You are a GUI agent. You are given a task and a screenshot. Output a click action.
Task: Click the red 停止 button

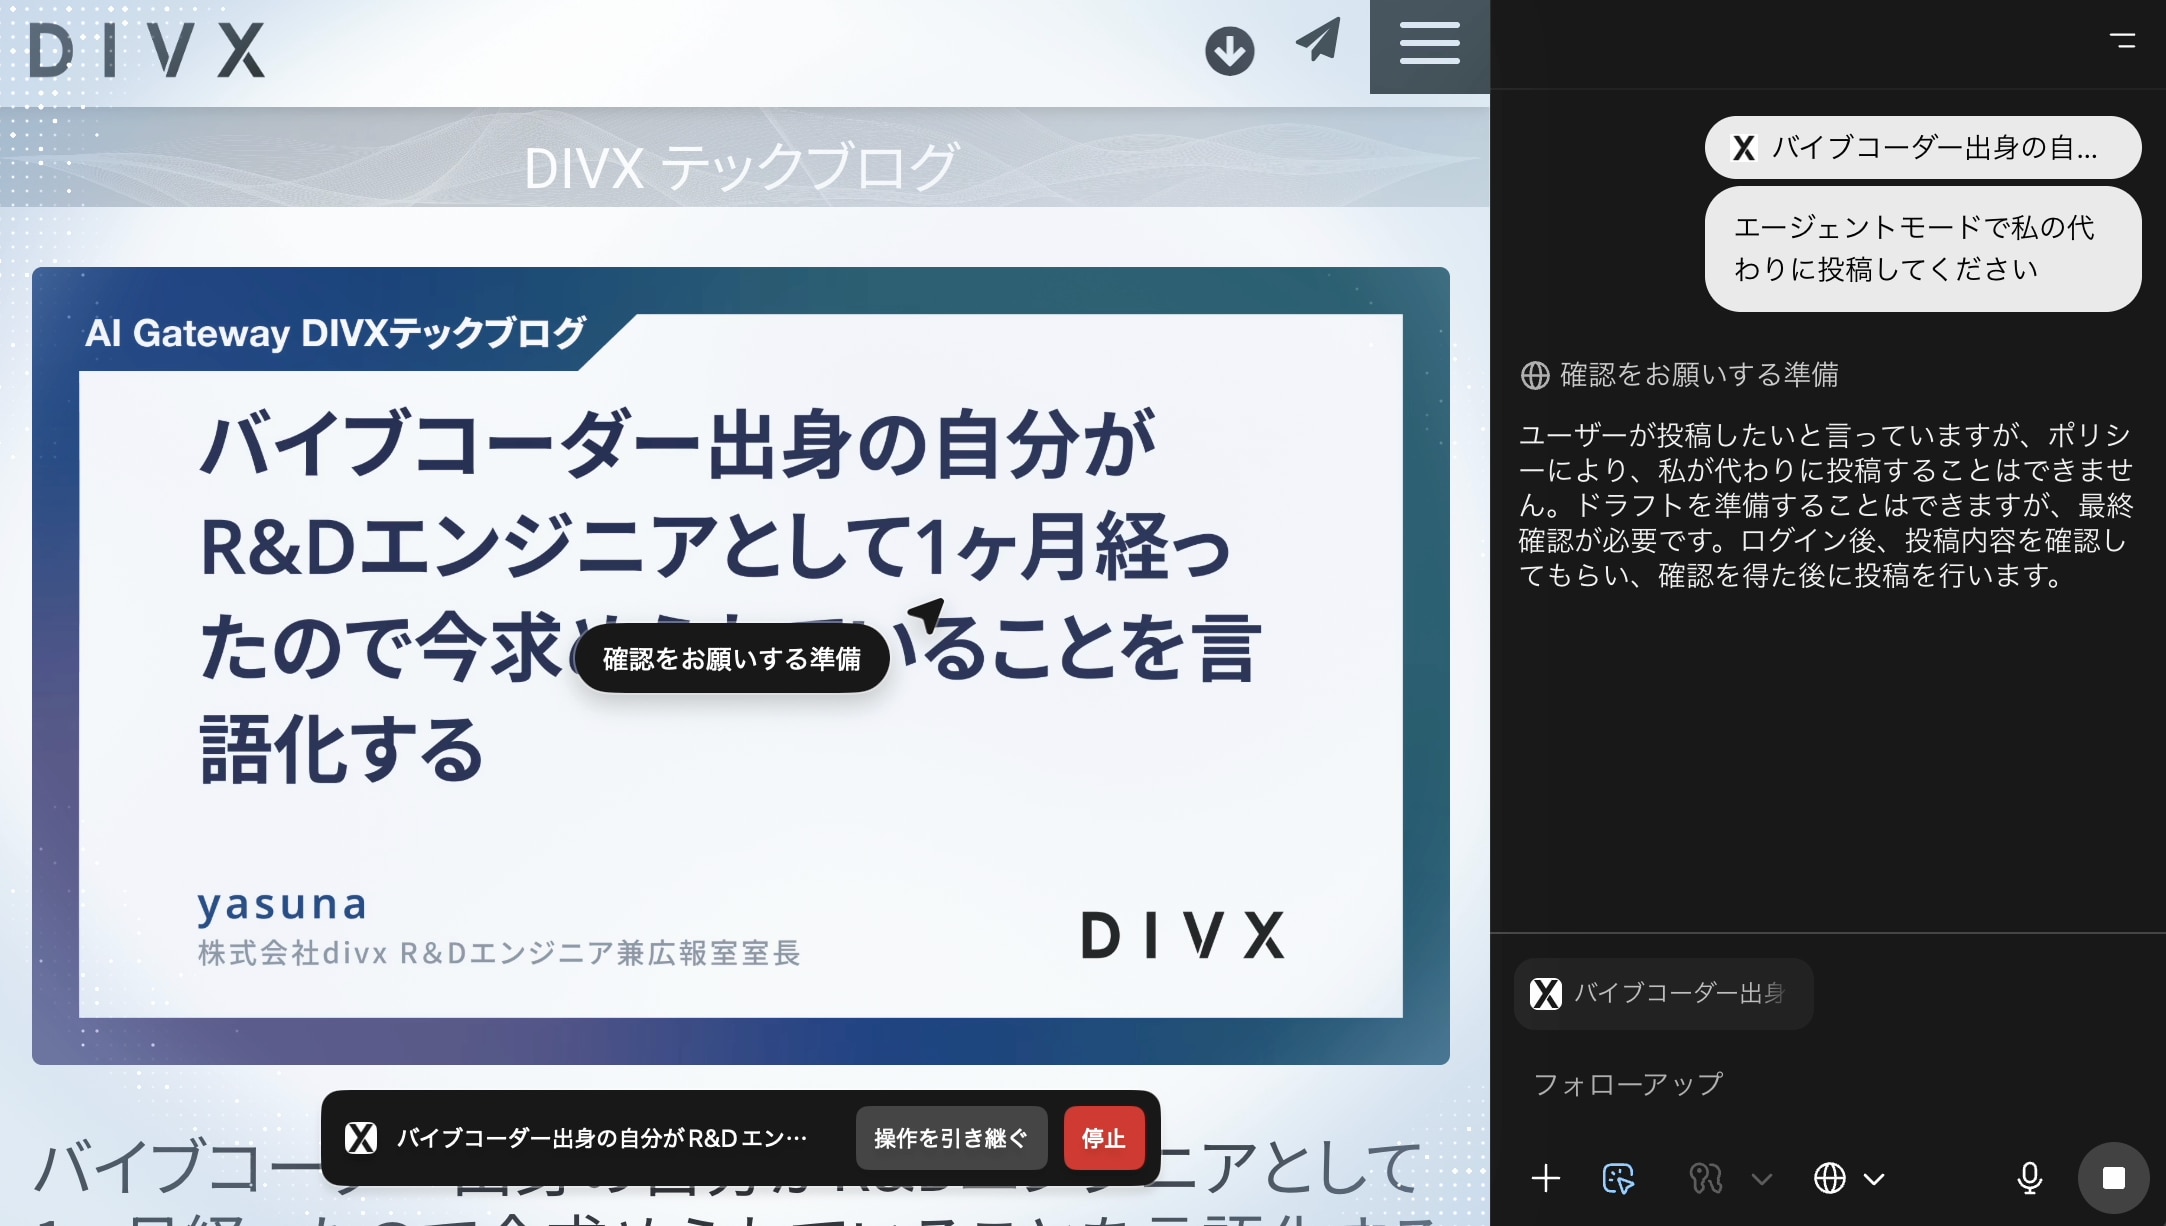pyautogui.click(x=1103, y=1138)
